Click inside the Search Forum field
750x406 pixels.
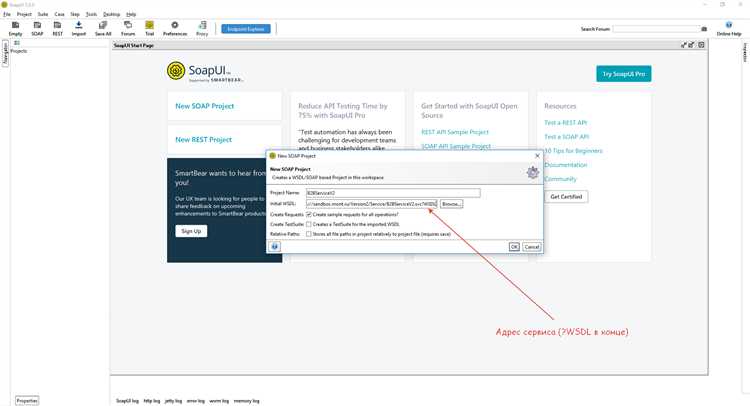656,29
